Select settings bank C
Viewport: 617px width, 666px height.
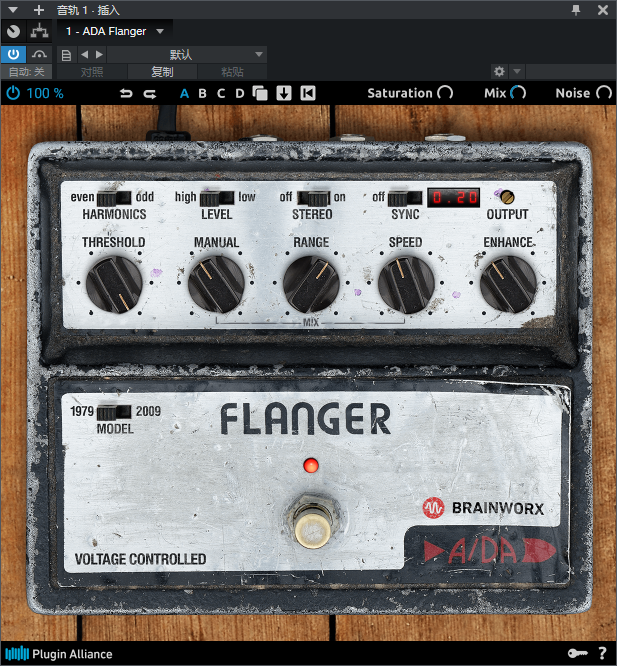click(x=221, y=93)
